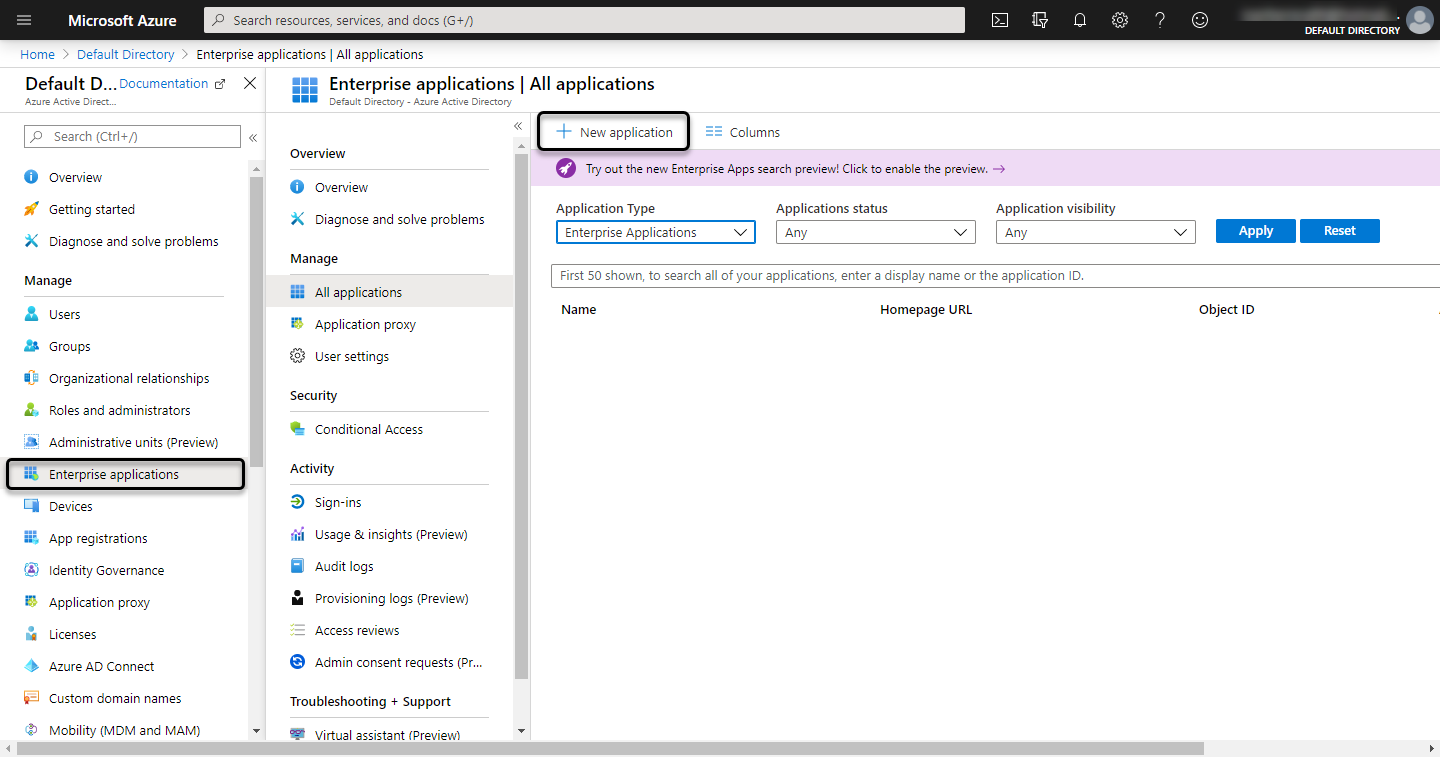Click the Home breadcrumb link
1440x757 pixels.
[x=38, y=54]
